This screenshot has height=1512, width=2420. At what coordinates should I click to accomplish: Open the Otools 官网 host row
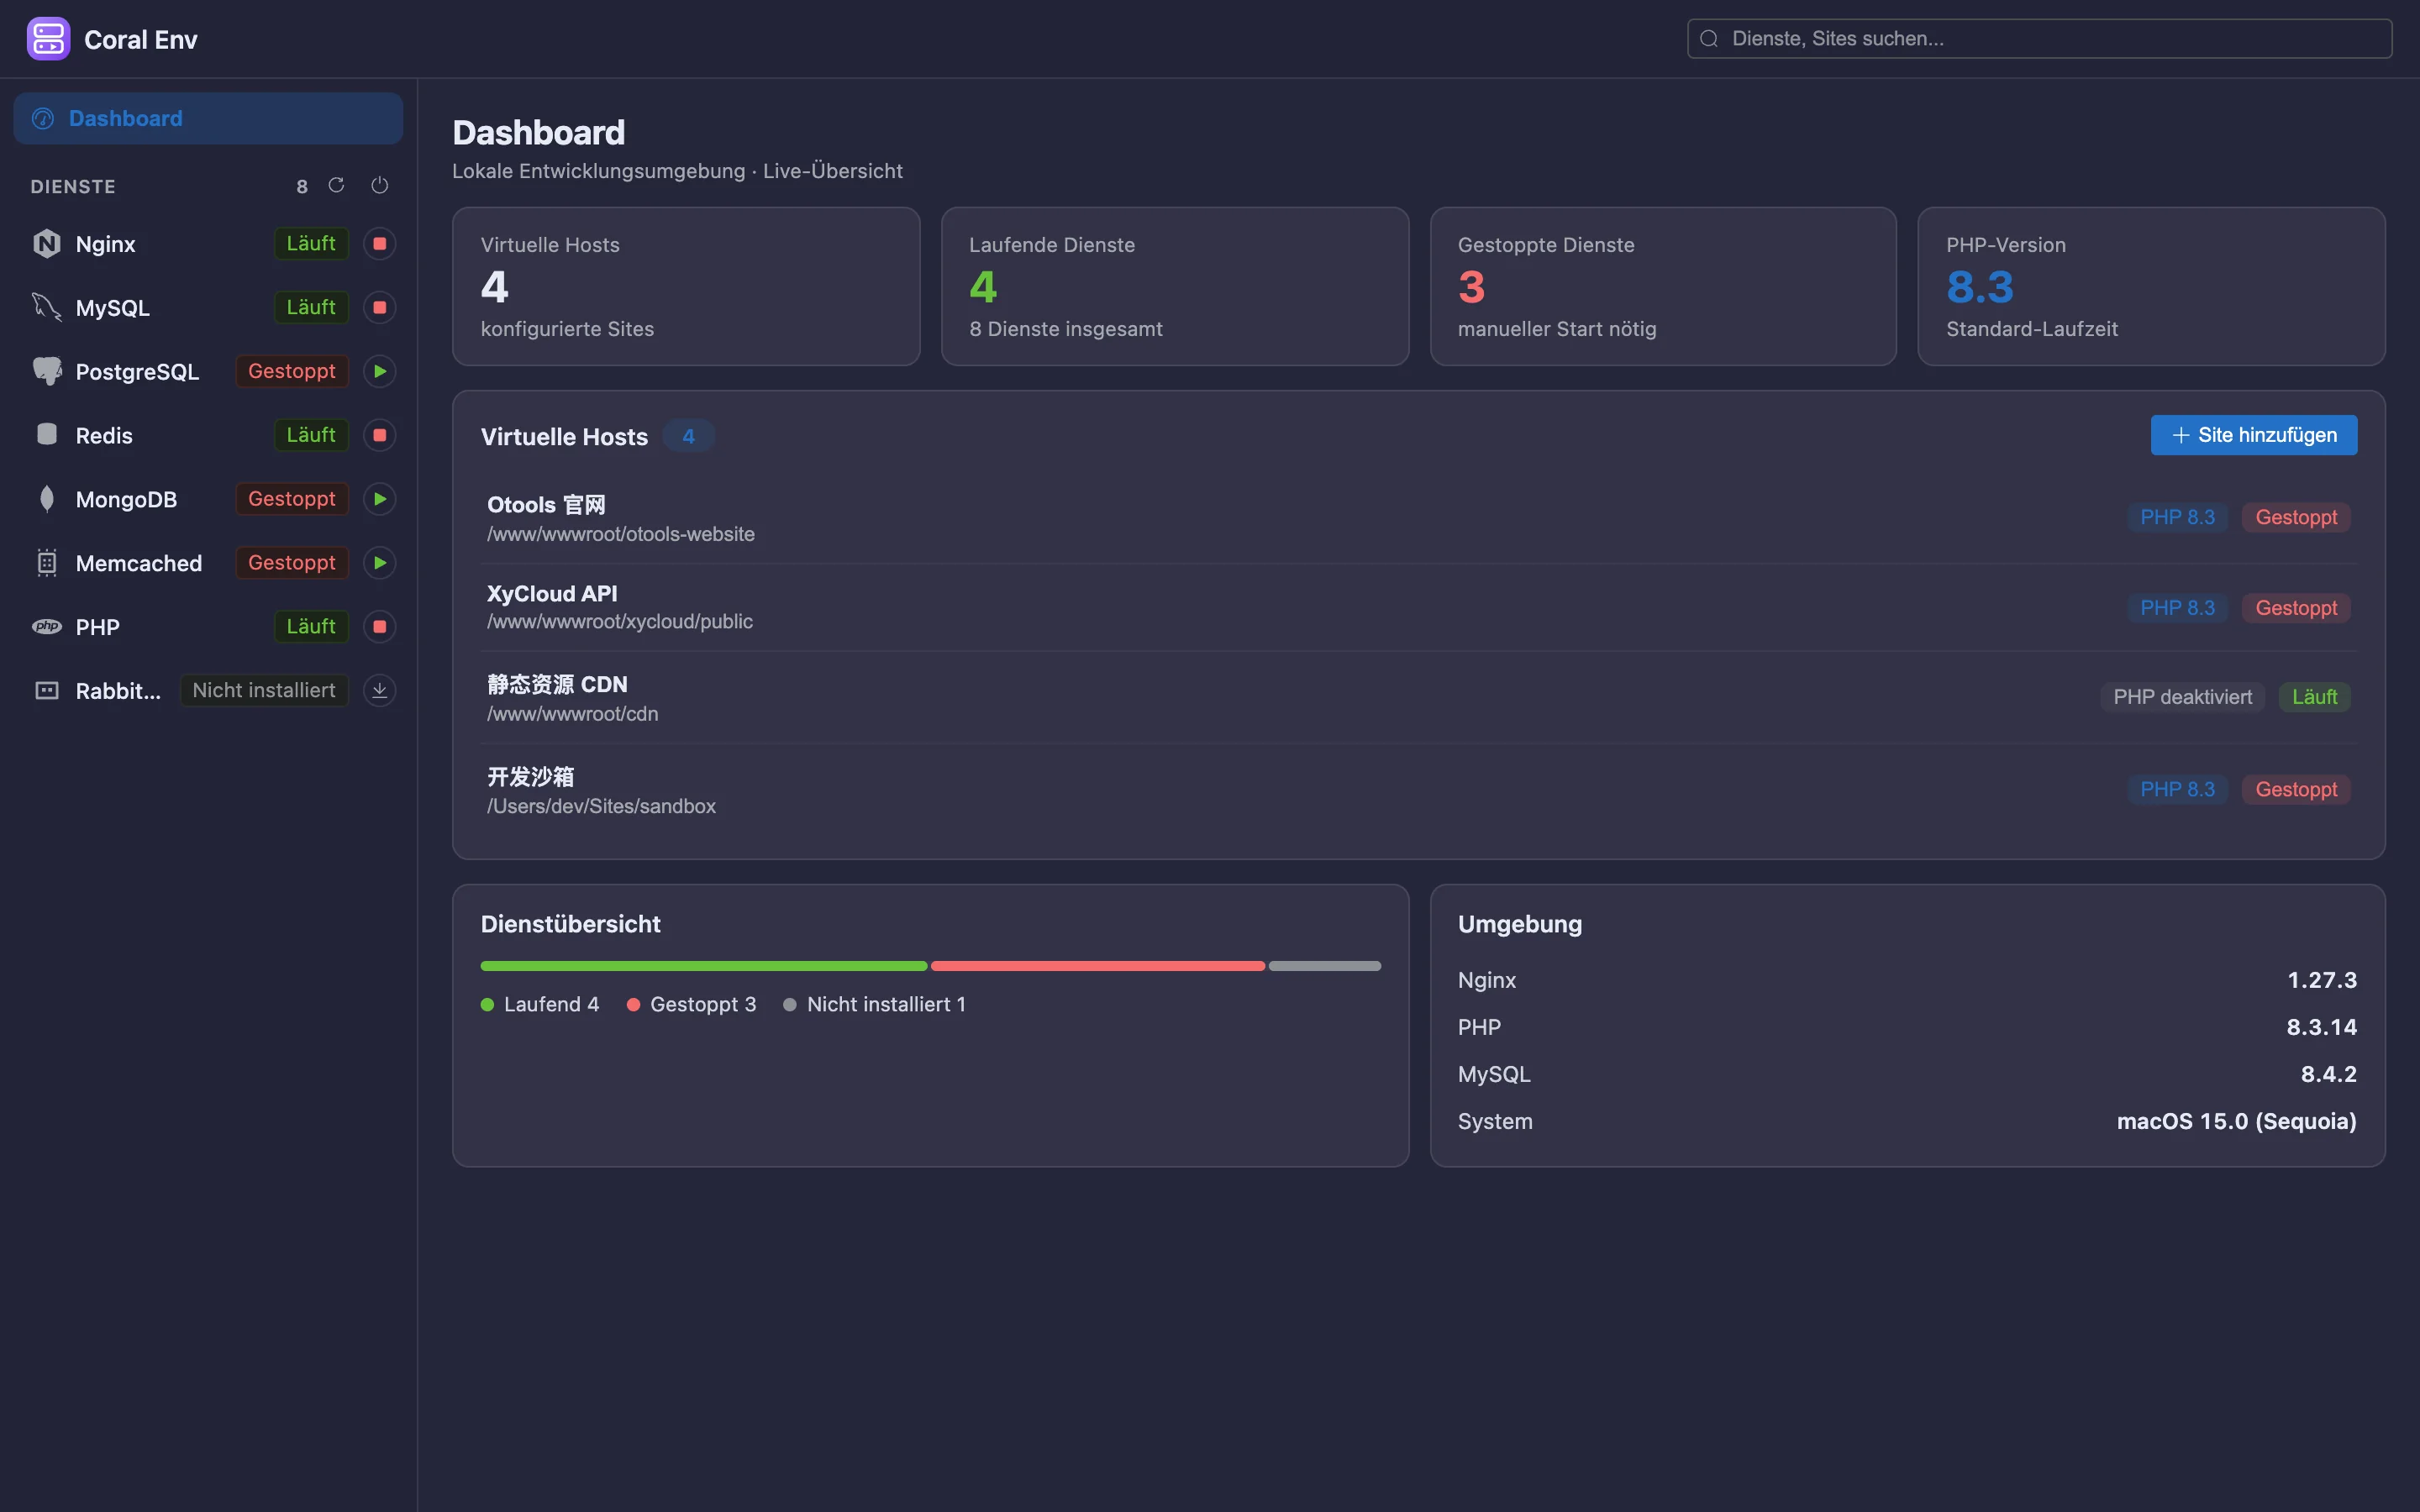click(1418, 518)
